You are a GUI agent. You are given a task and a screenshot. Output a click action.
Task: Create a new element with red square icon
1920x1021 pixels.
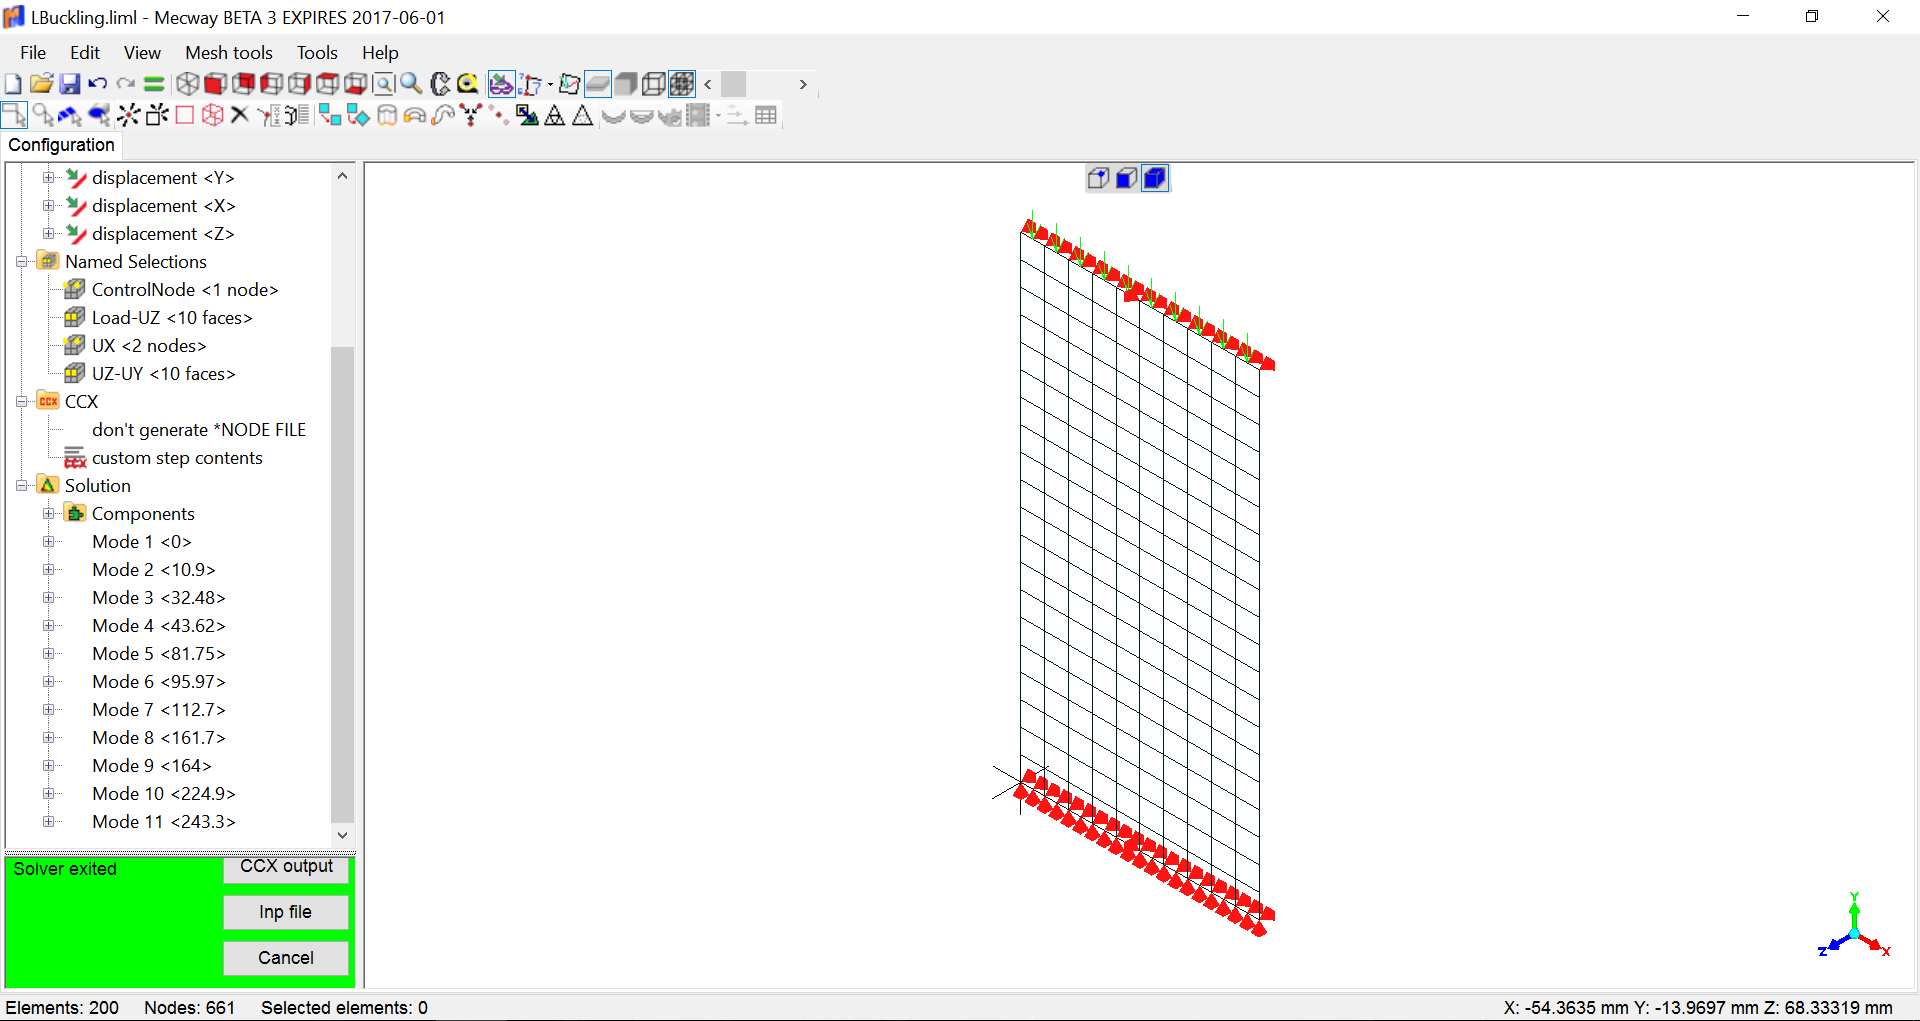coord(184,115)
